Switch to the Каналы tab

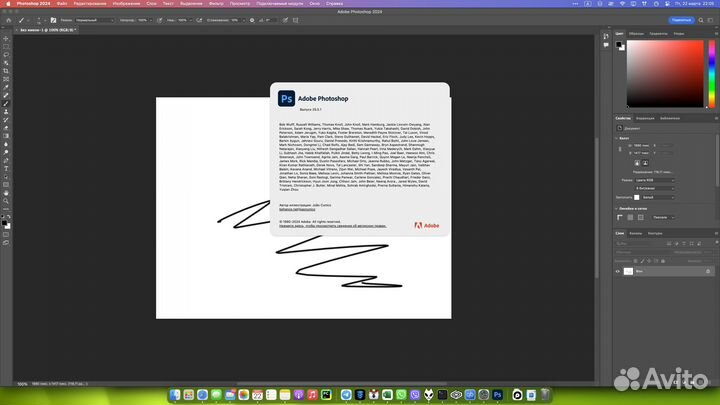(x=636, y=233)
